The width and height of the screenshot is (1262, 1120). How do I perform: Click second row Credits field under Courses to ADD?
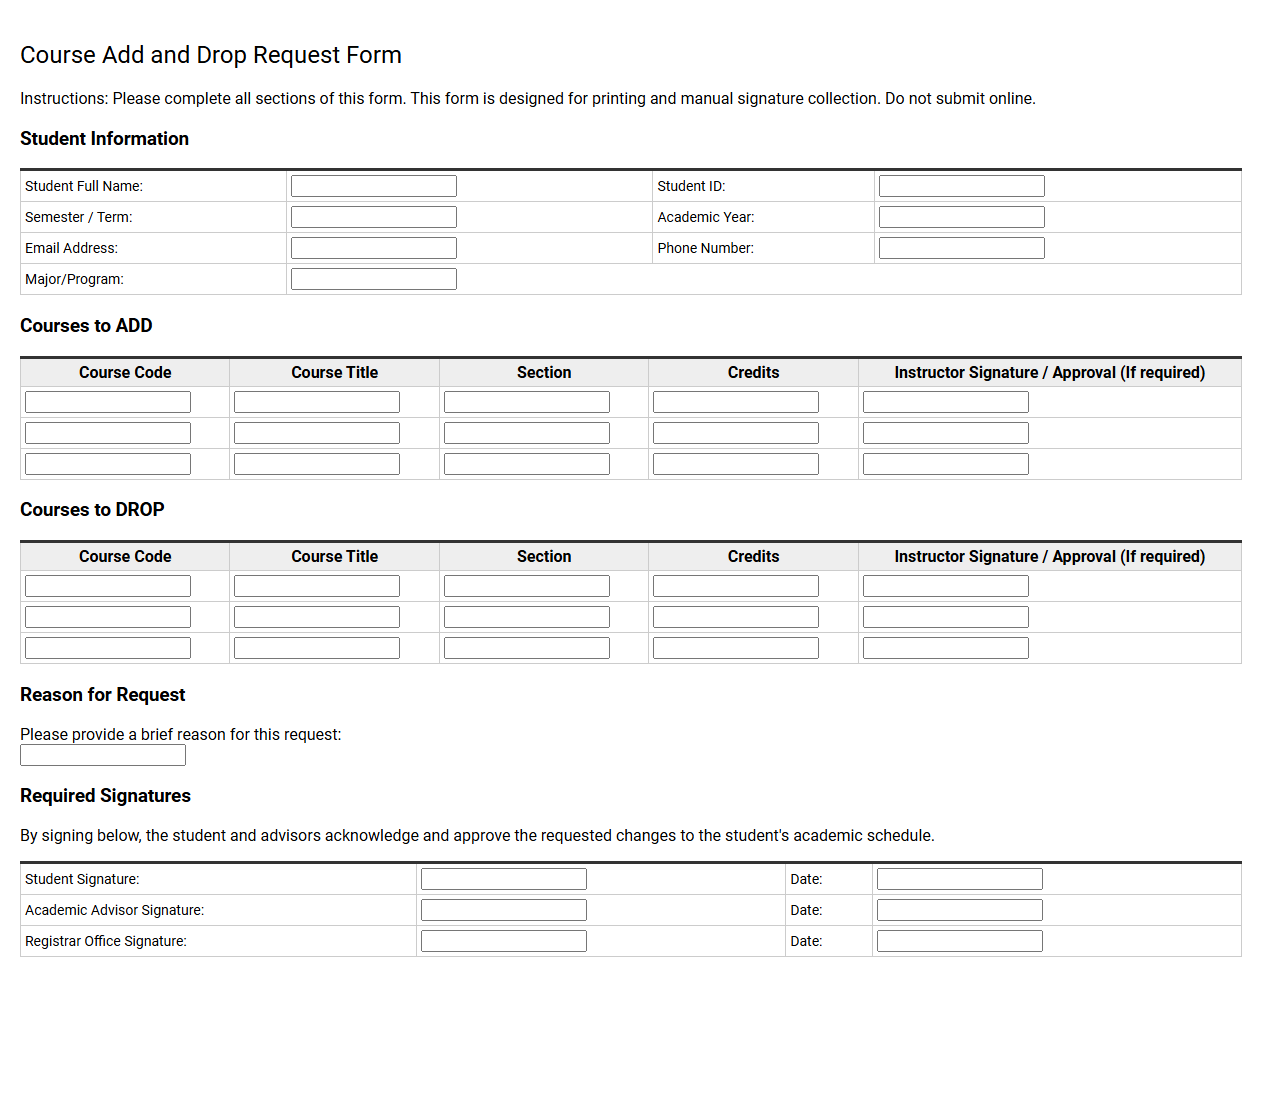(736, 433)
